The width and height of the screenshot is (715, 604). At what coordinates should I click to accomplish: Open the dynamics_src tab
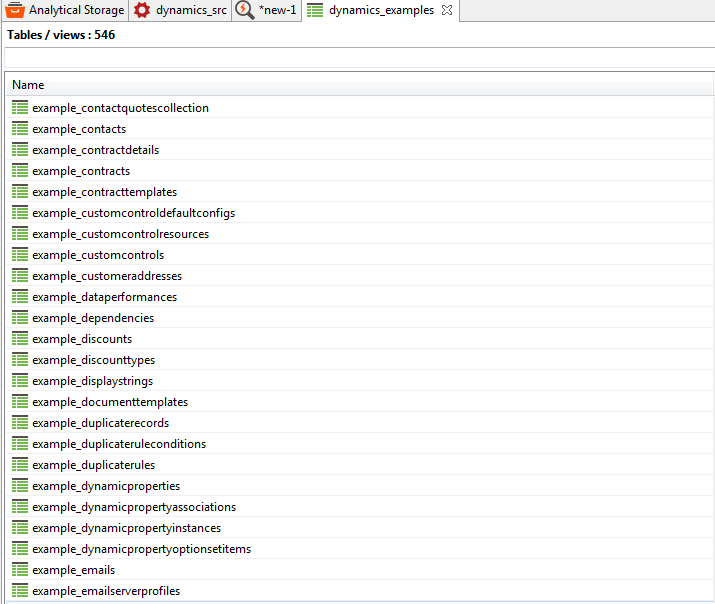pyautogui.click(x=190, y=10)
